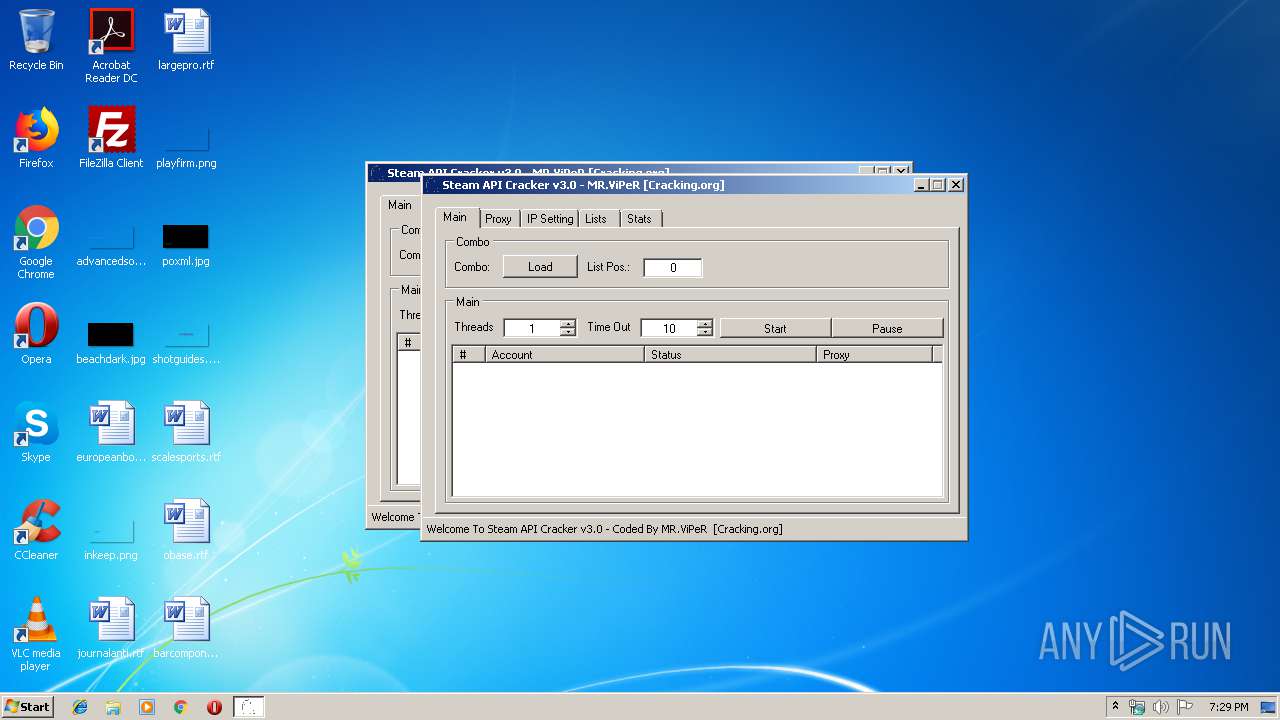Viewport: 1280px width, 720px height.
Task: Select shotguides file icon
Action: pos(186,343)
